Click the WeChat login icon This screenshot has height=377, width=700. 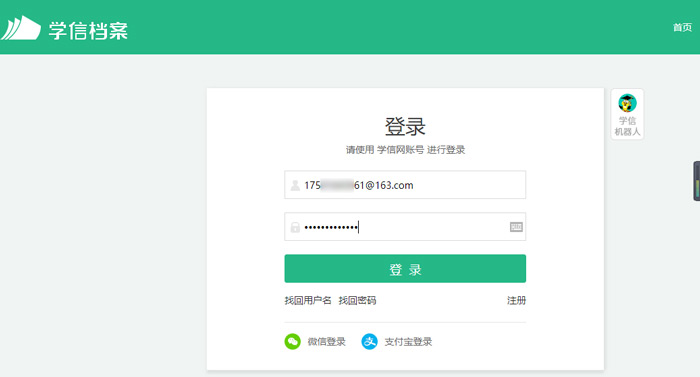point(293,342)
